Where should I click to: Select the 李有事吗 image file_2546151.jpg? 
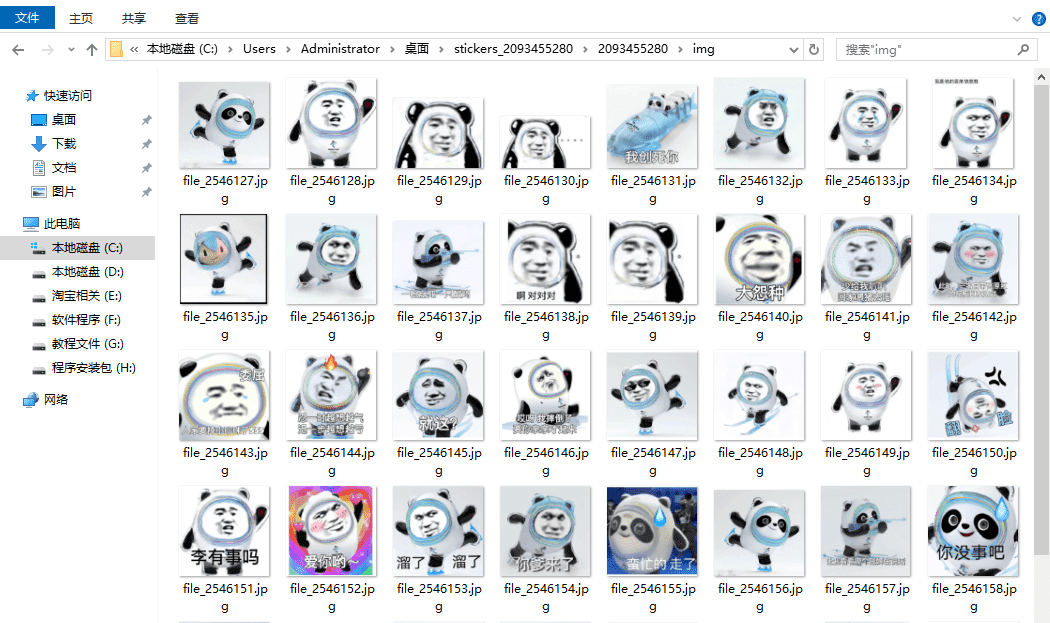click(225, 531)
